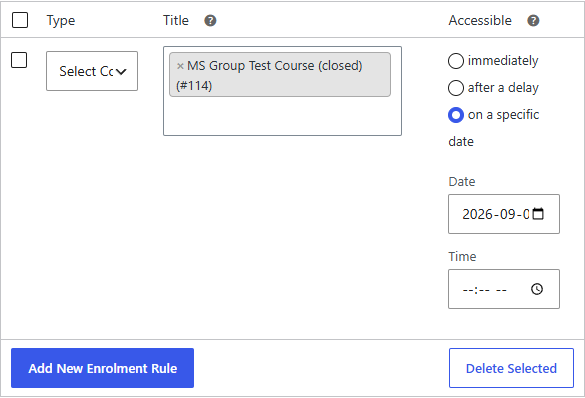Image resolution: width=585 pixels, height=398 pixels.
Task: Click the 'Type' column header
Action: click(61, 21)
